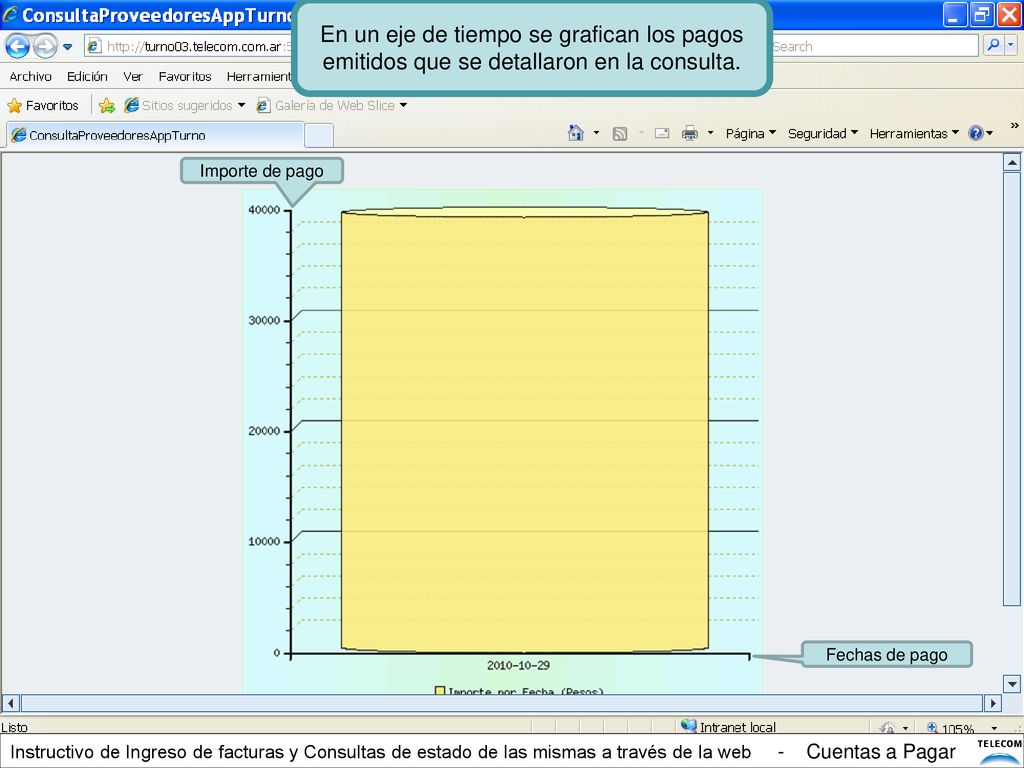Viewport: 1024px width, 768px height.
Task: Click the Read mail icon
Action: [662, 133]
